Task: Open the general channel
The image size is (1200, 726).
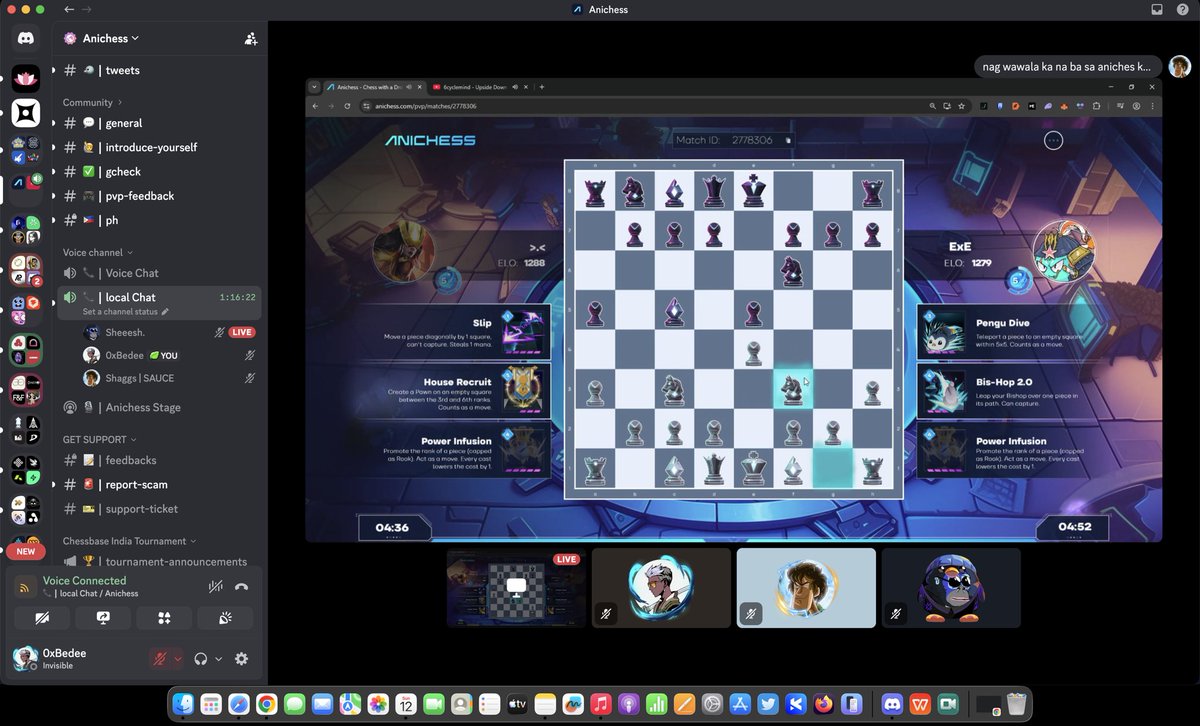Action: coord(160,123)
